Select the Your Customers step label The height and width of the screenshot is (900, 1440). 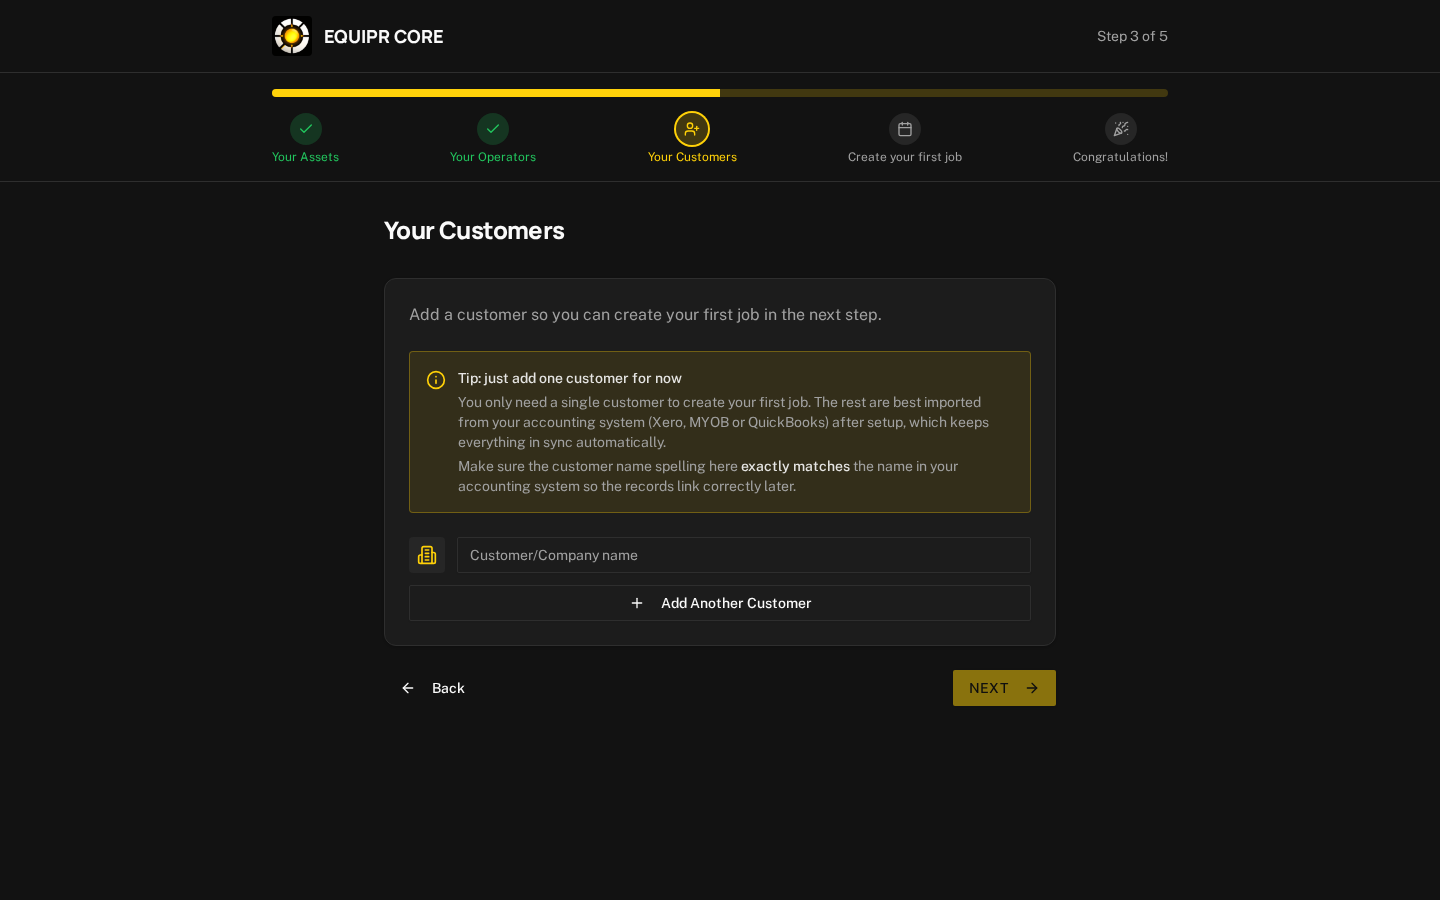point(692,157)
